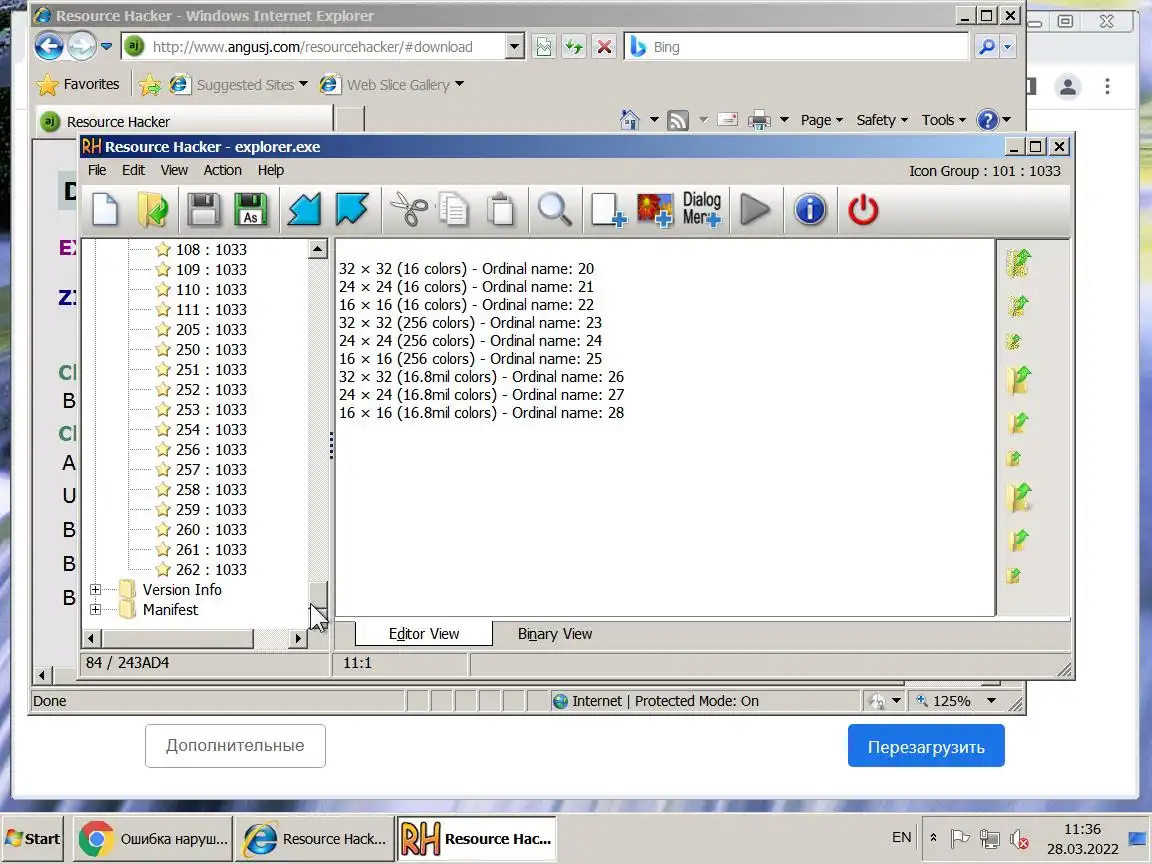Click the tree horizontal scrollbar right arrow

[298, 638]
